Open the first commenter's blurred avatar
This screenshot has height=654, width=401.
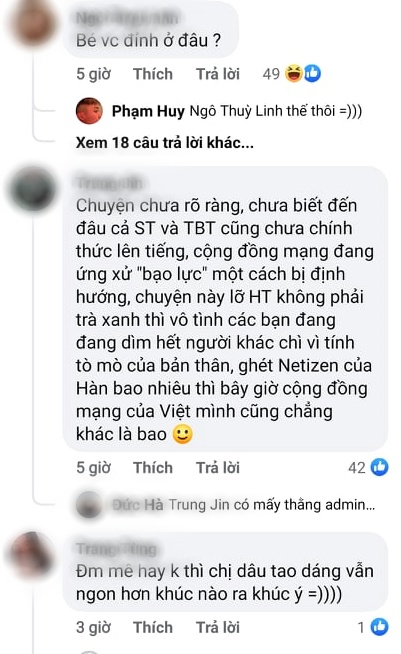33,23
